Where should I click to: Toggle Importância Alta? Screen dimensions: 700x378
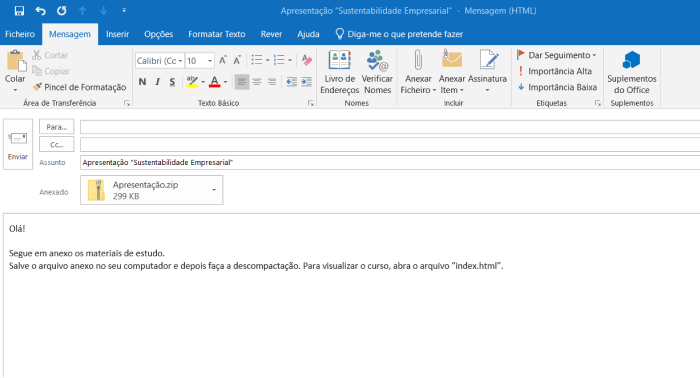coord(554,71)
